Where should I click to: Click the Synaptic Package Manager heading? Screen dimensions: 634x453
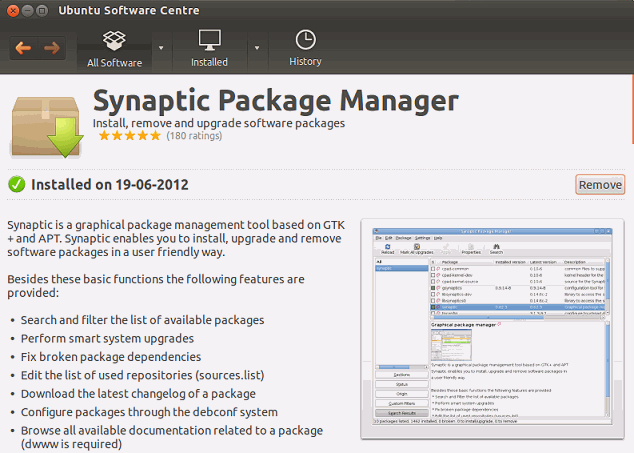(x=275, y=101)
